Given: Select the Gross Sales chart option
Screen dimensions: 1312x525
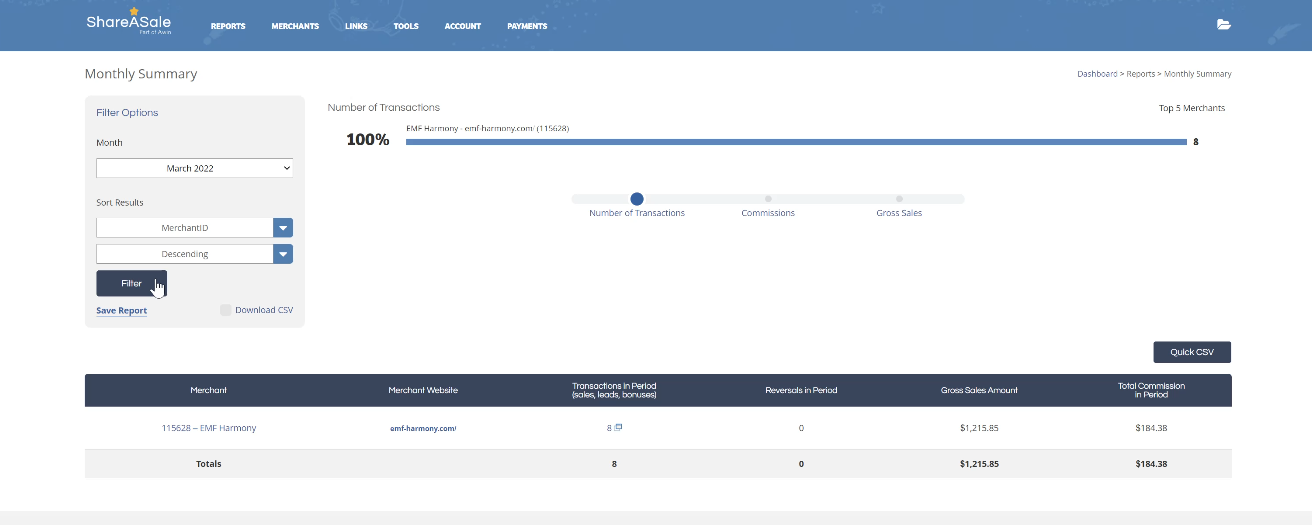Looking at the screenshot, I should pyautogui.click(x=899, y=199).
